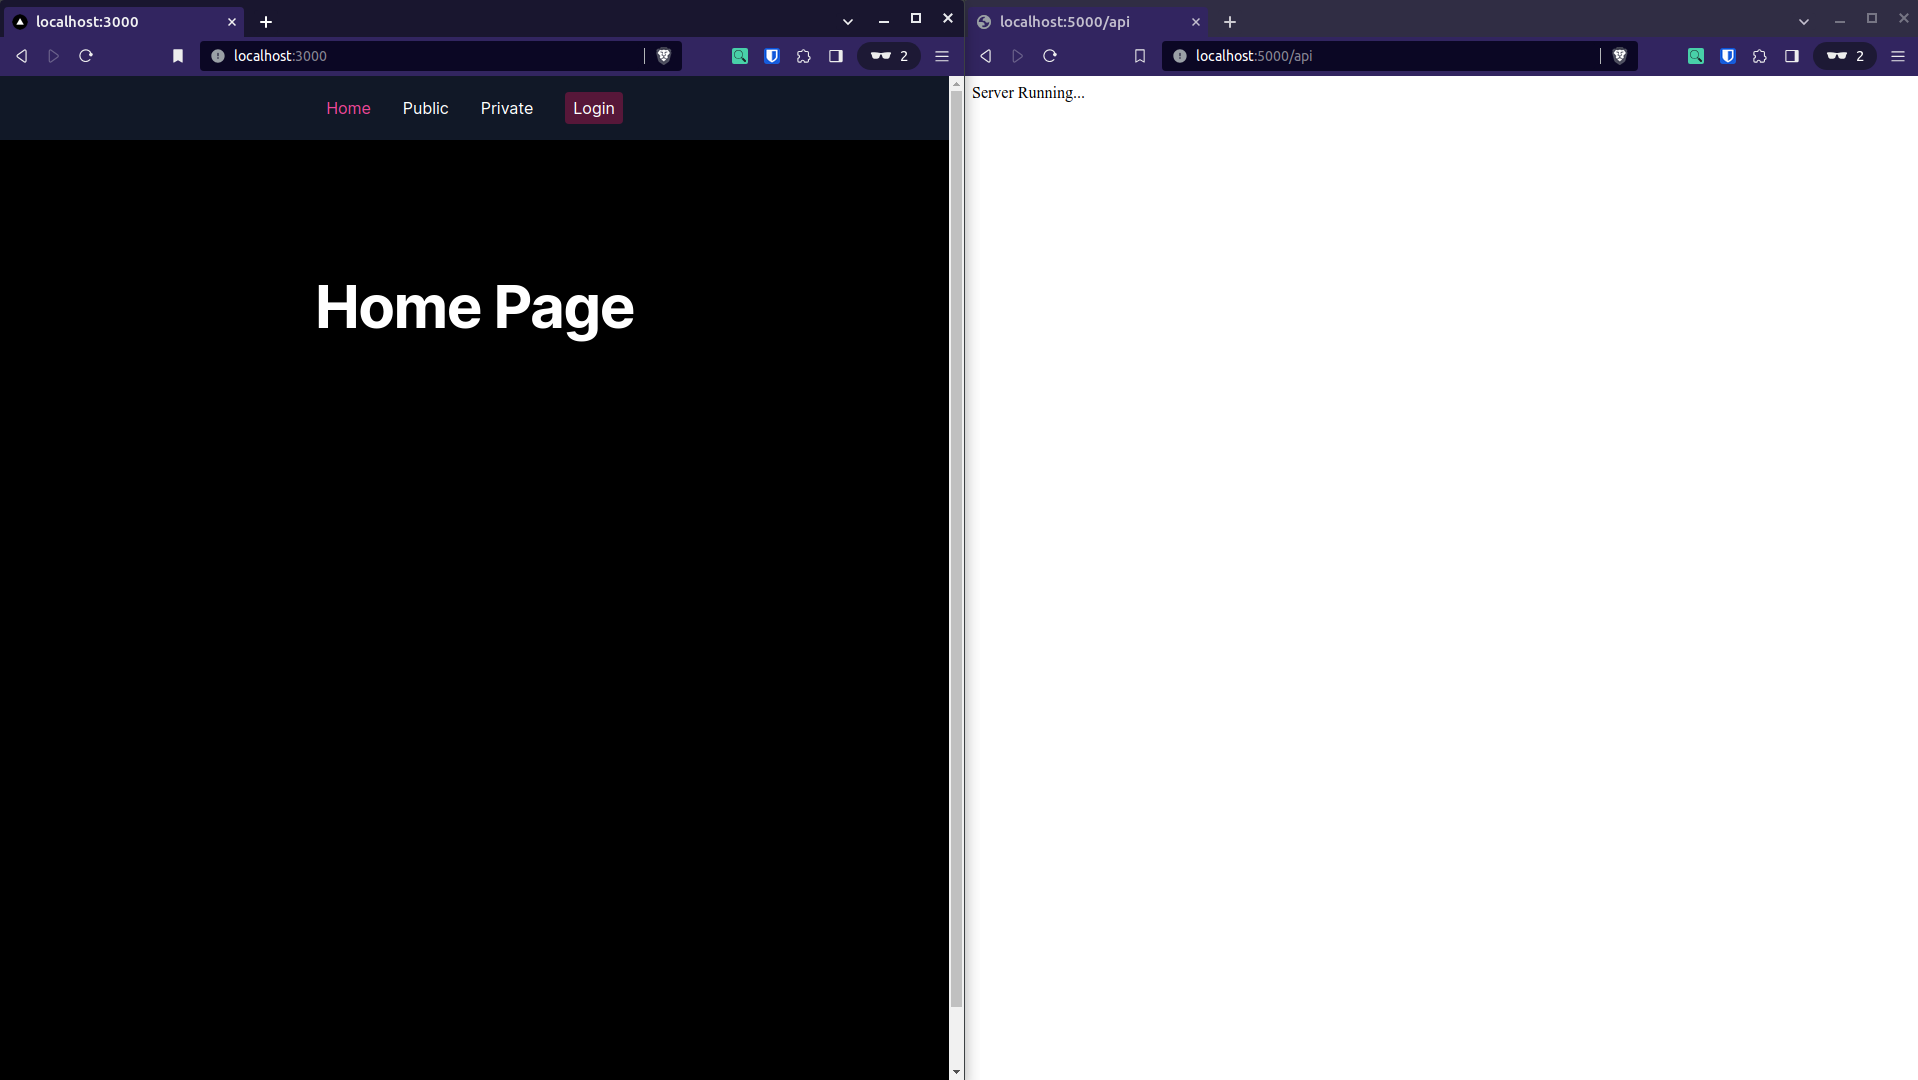The width and height of the screenshot is (1918, 1080).
Task: Open the tab search dropdown on right window
Action: point(1803,21)
